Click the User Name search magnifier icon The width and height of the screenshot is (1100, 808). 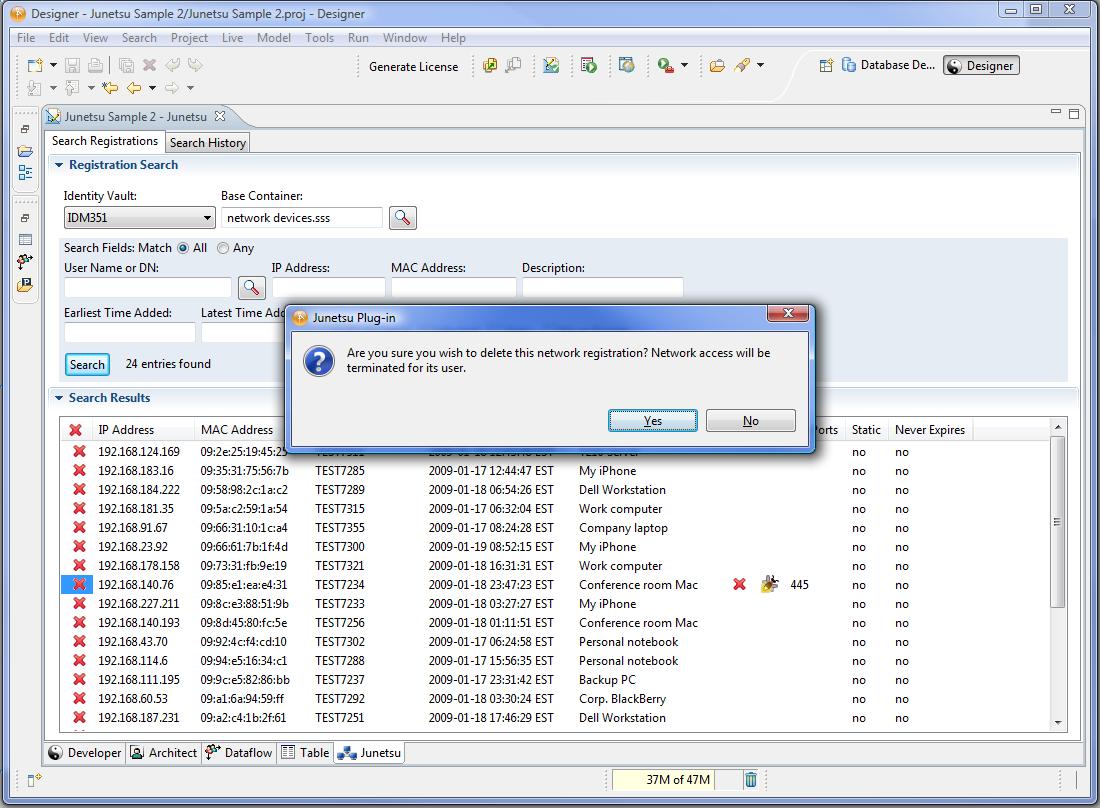pyautogui.click(x=252, y=288)
